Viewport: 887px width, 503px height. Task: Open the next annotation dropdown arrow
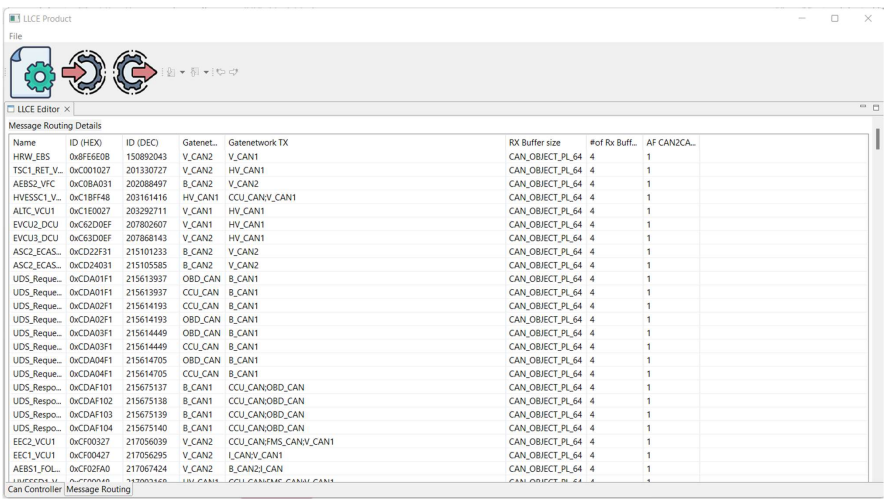[x=182, y=73]
